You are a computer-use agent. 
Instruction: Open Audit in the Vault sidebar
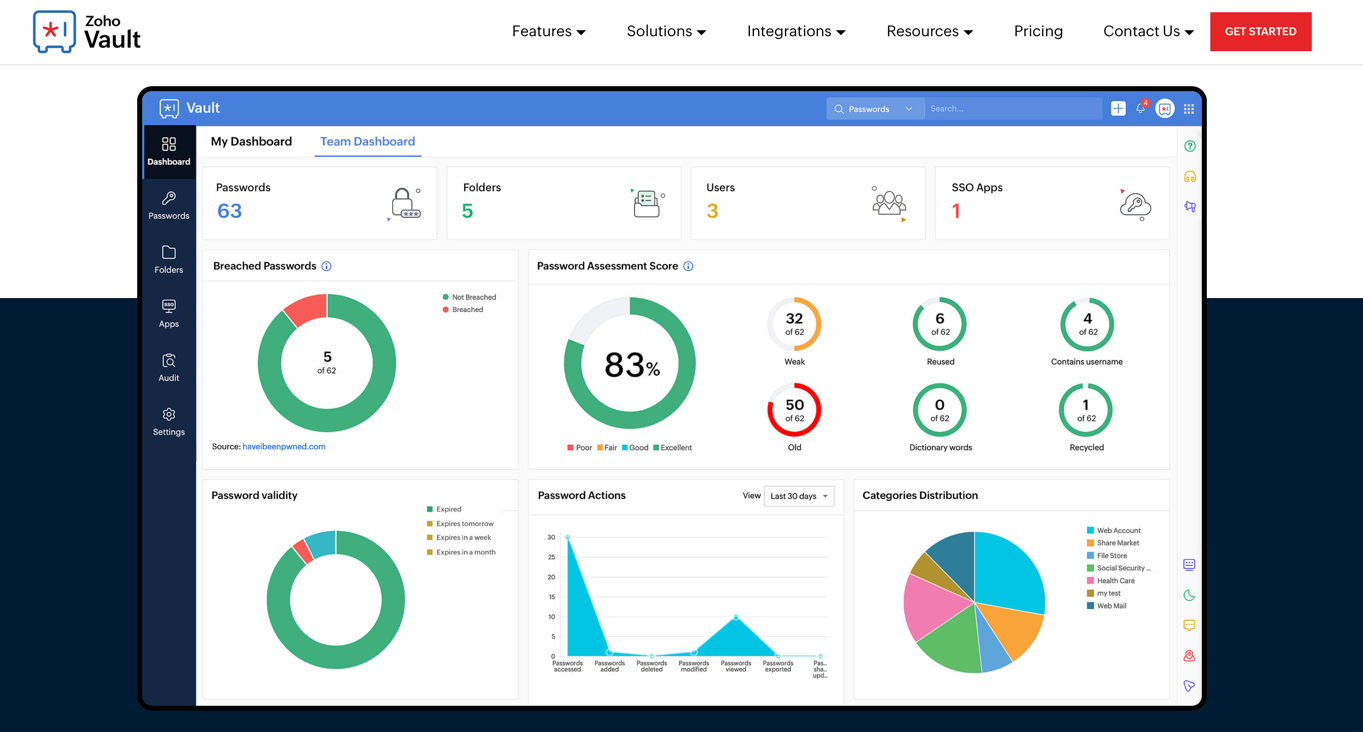coord(168,368)
